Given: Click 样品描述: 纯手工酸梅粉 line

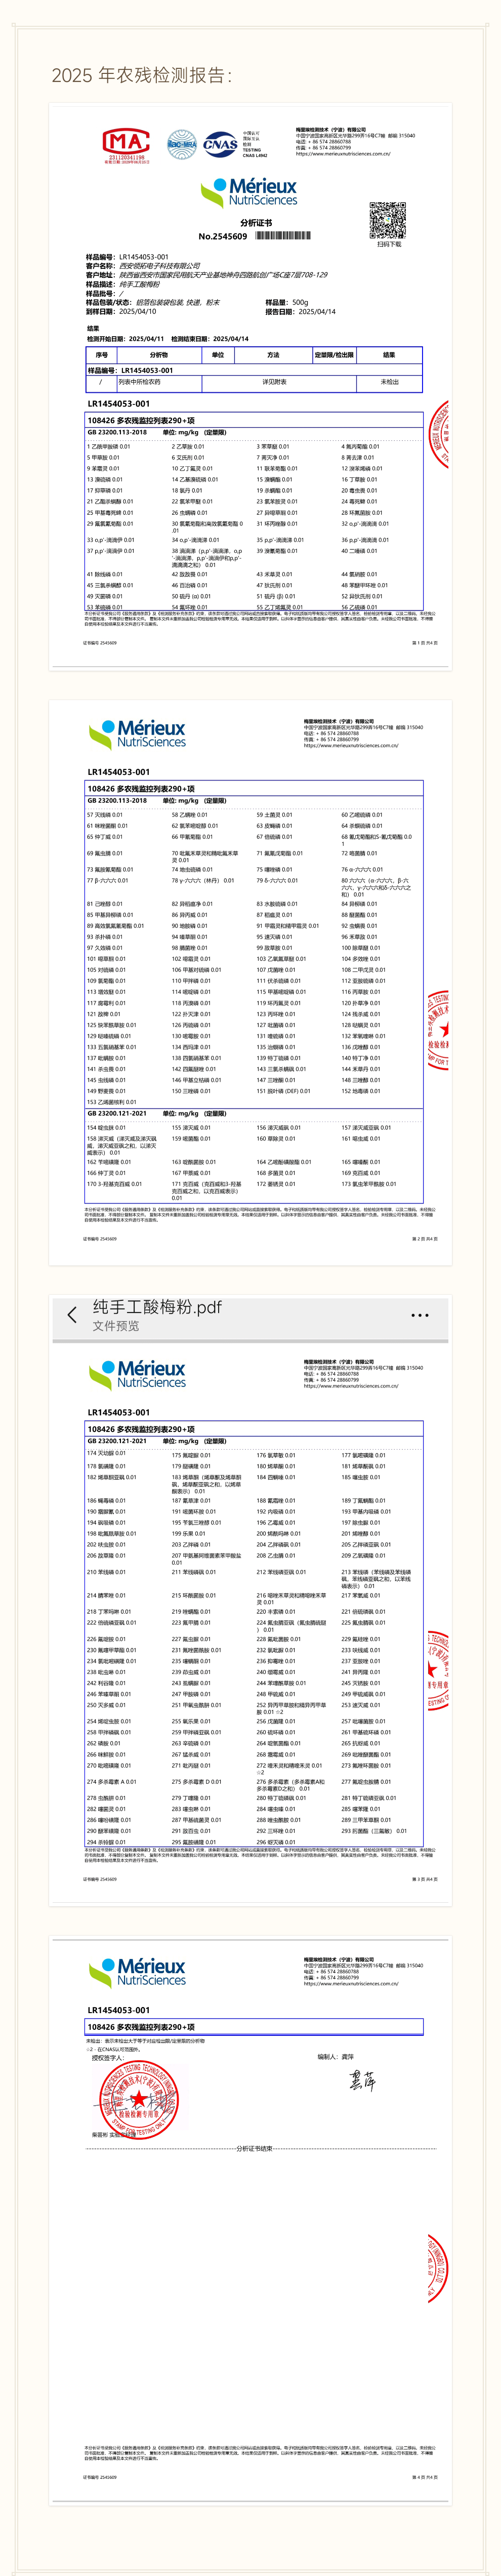Looking at the screenshot, I should pos(123,284).
